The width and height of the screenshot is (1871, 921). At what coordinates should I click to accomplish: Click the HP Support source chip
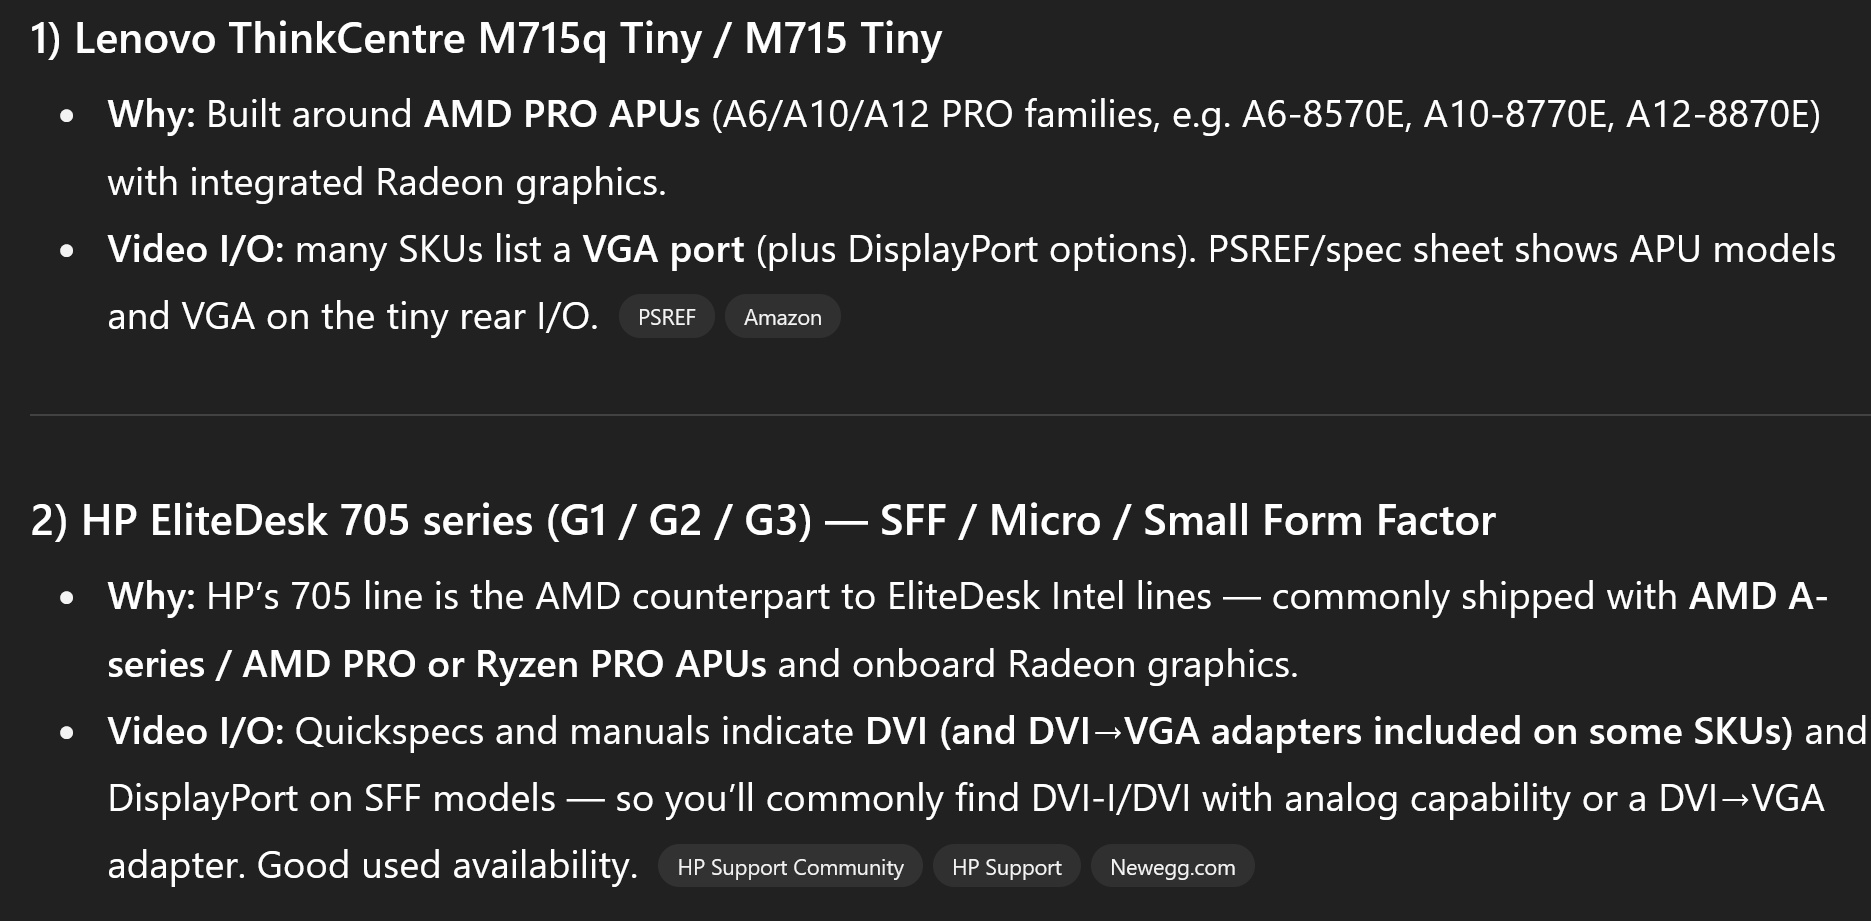1006,867
